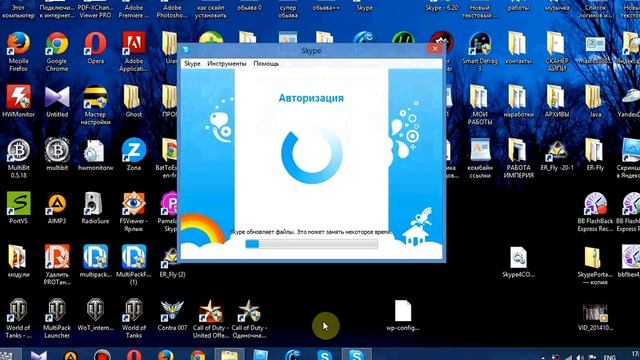Open the Skype menu in the Skype window
Screen dimensions: 640x360
tap(192, 64)
